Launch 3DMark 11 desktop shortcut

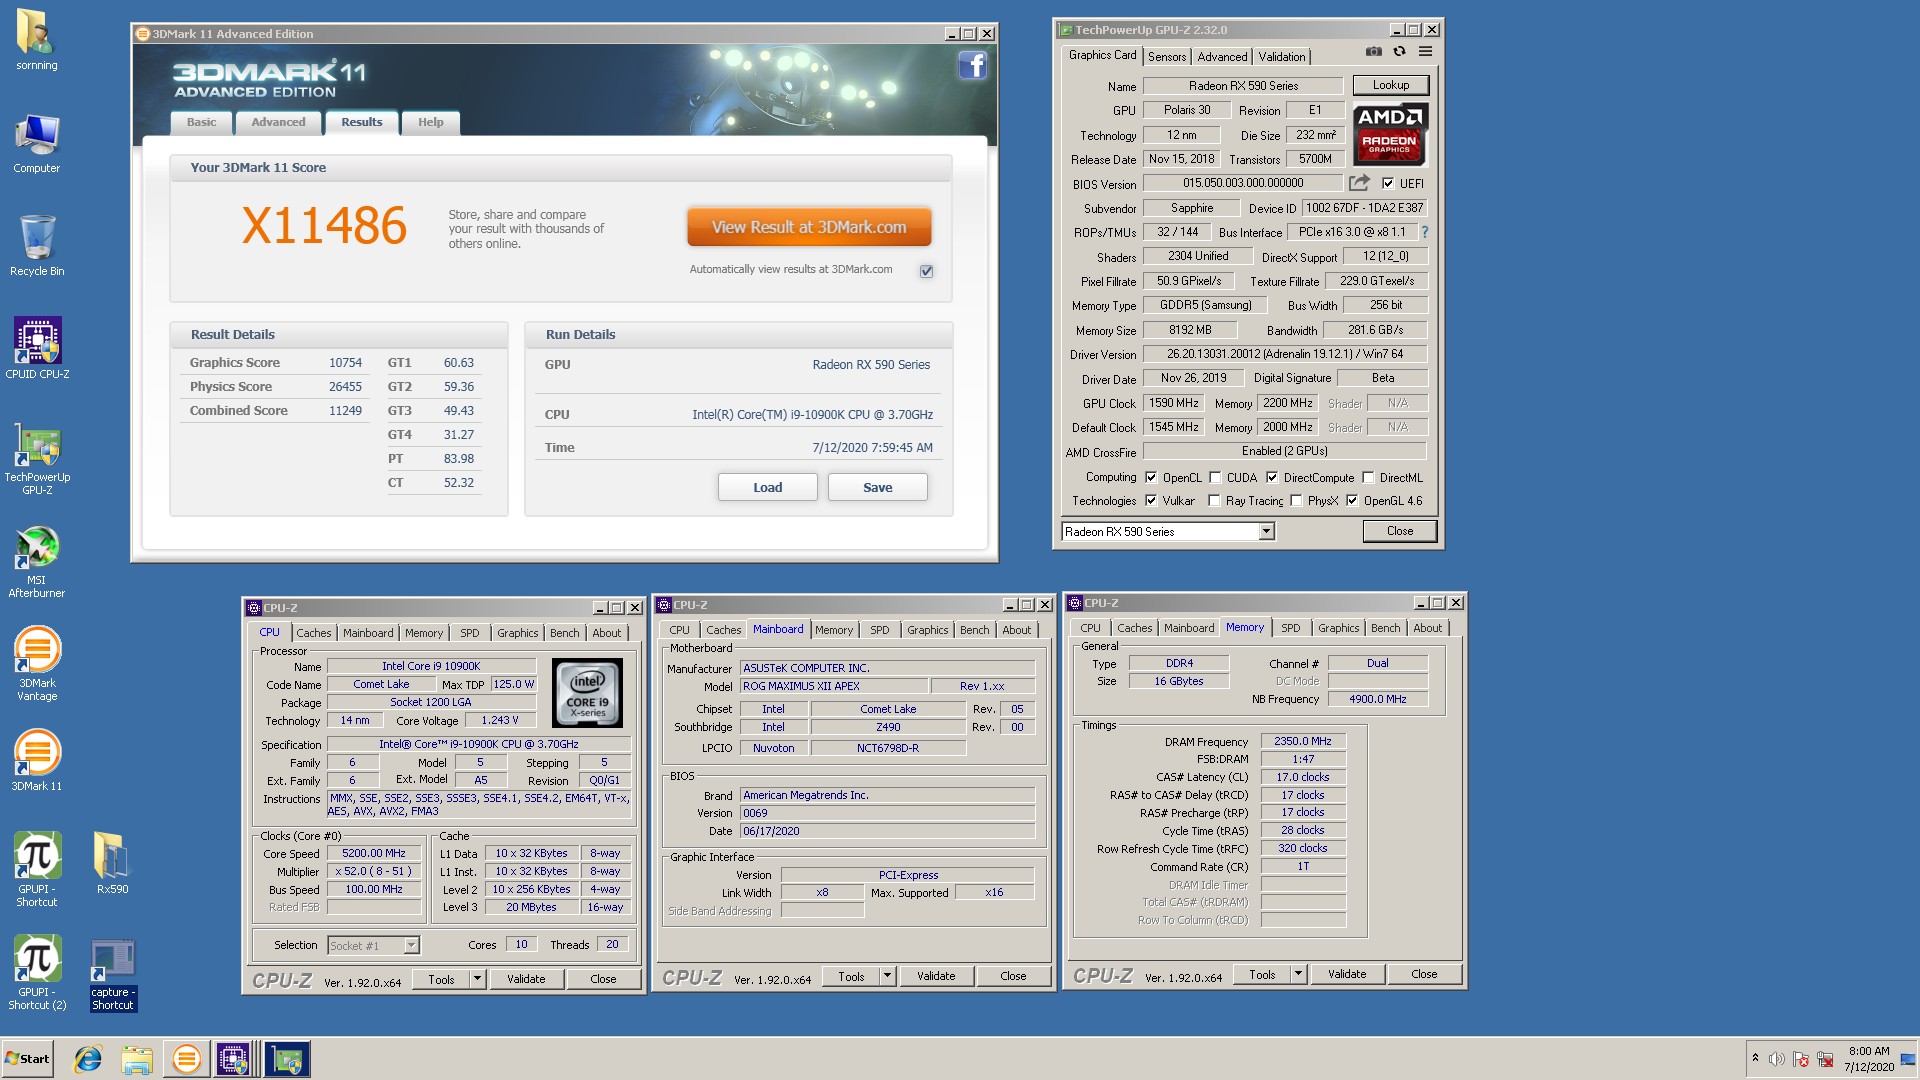pyautogui.click(x=37, y=760)
